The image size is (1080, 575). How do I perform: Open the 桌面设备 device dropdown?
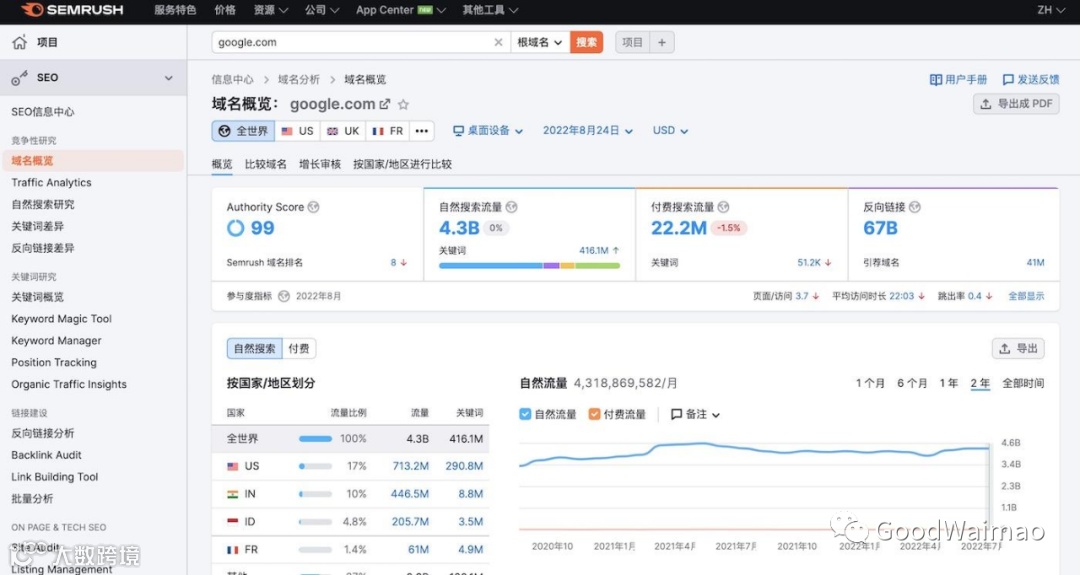coord(488,131)
